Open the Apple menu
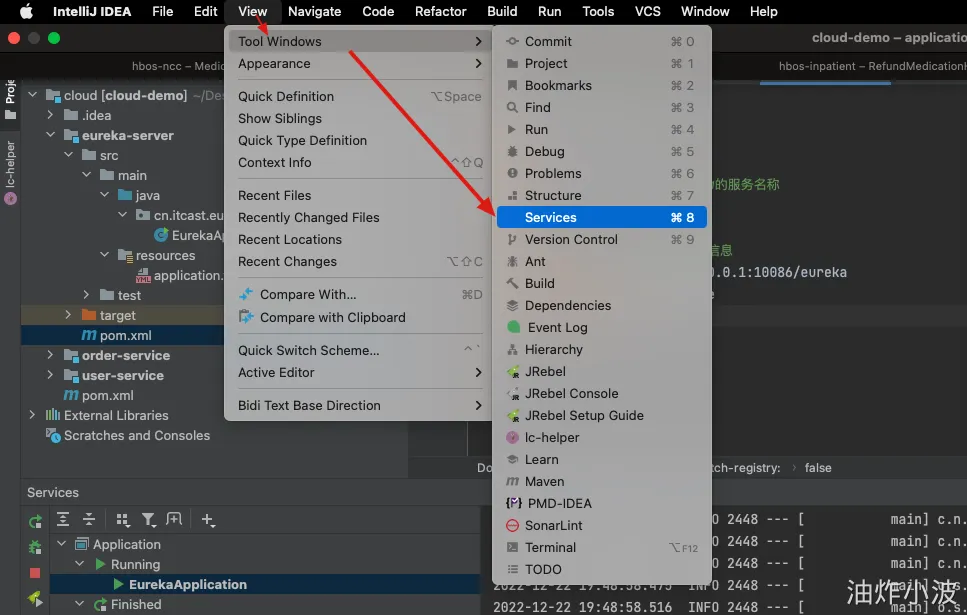 click(26, 11)
